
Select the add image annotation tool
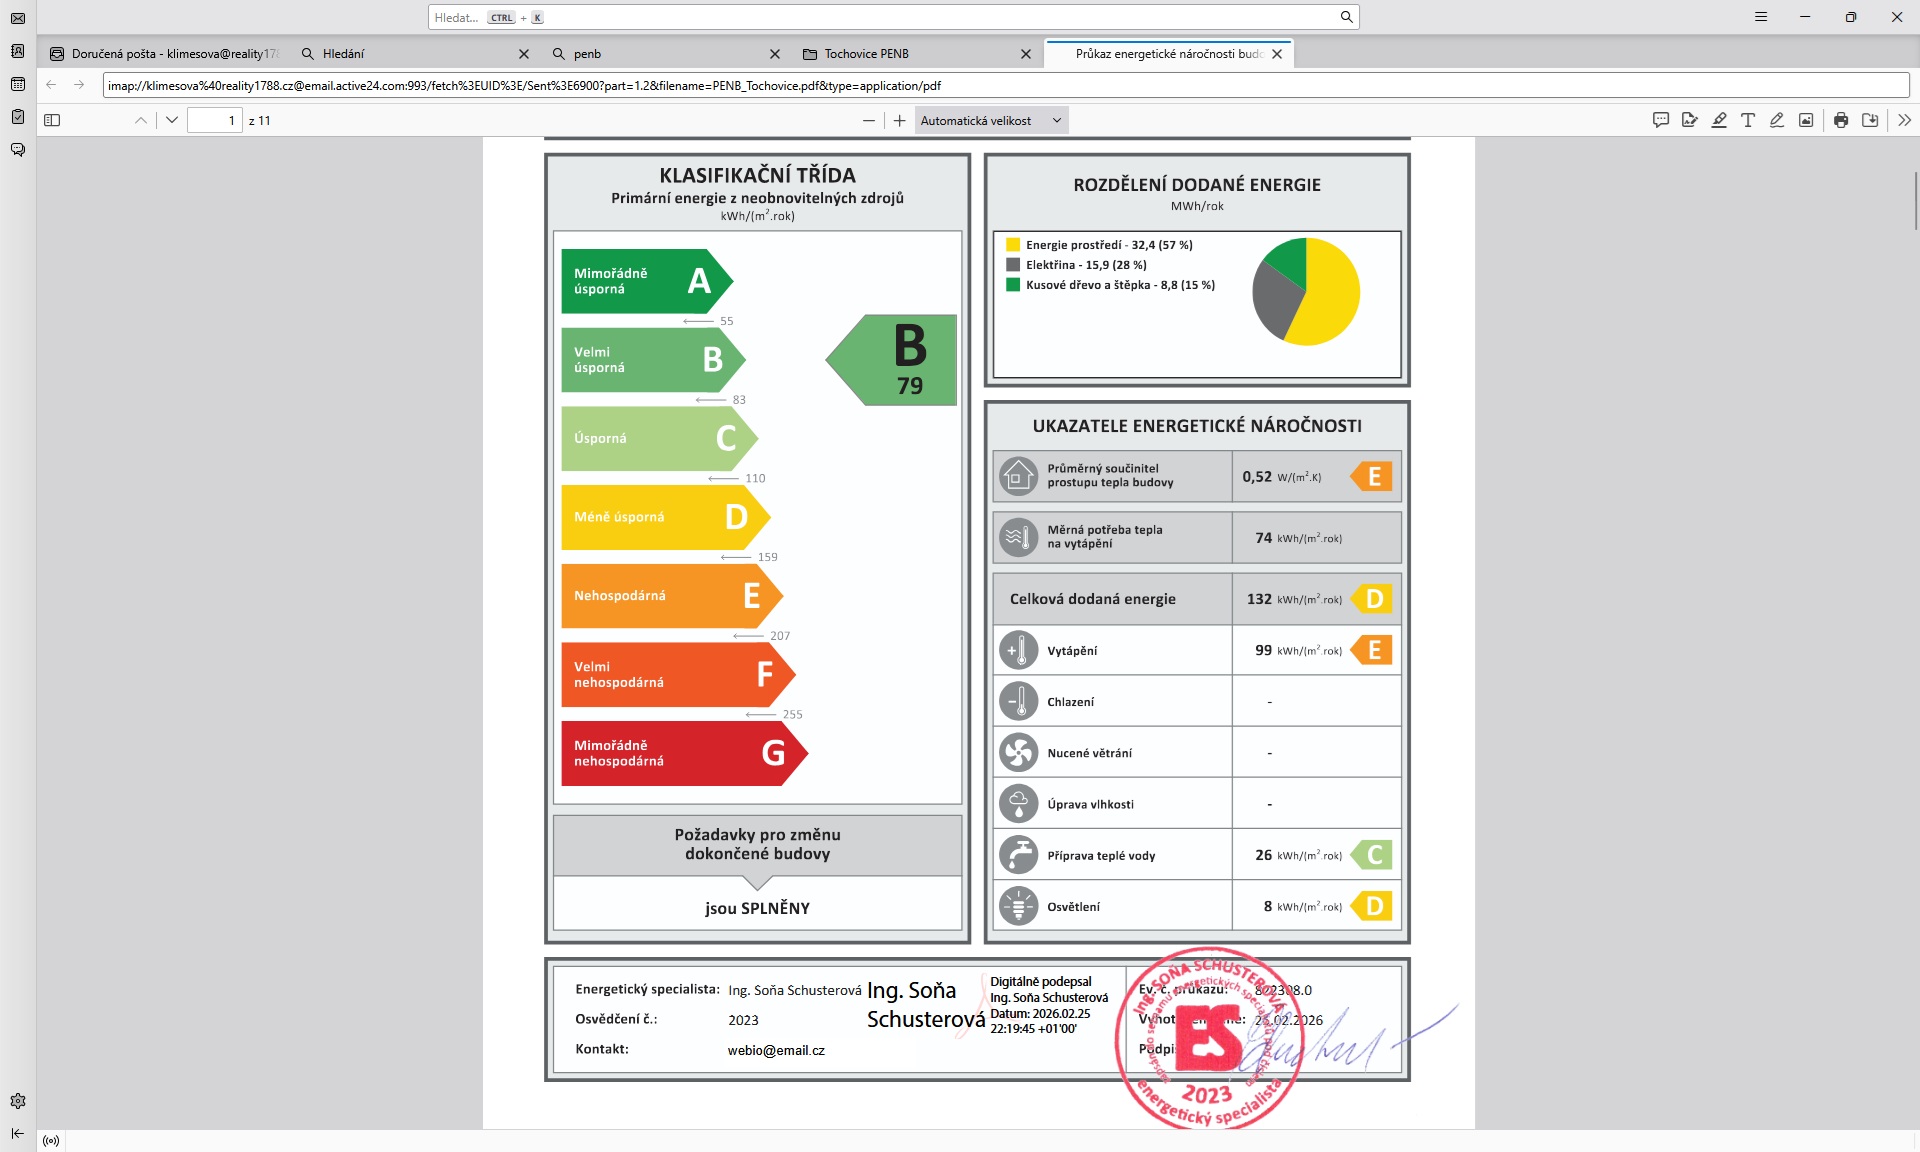point(1806,120)
